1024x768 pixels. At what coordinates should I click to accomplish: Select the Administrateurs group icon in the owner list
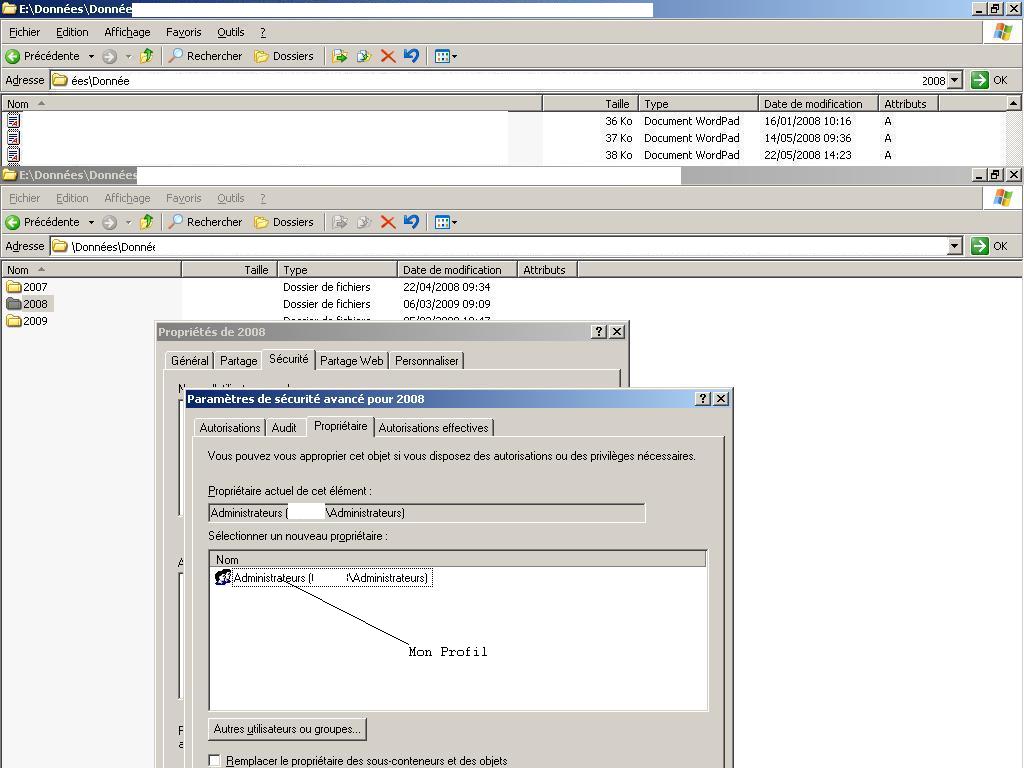click(x=223, y=578)
